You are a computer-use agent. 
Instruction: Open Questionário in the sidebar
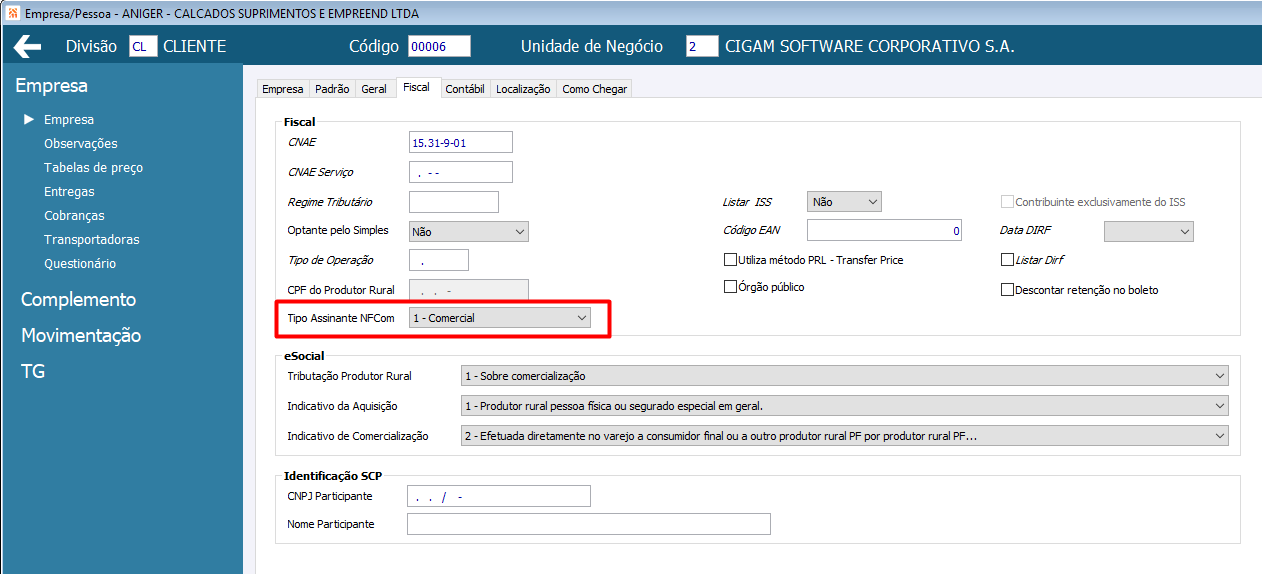[x=80, y=264]
